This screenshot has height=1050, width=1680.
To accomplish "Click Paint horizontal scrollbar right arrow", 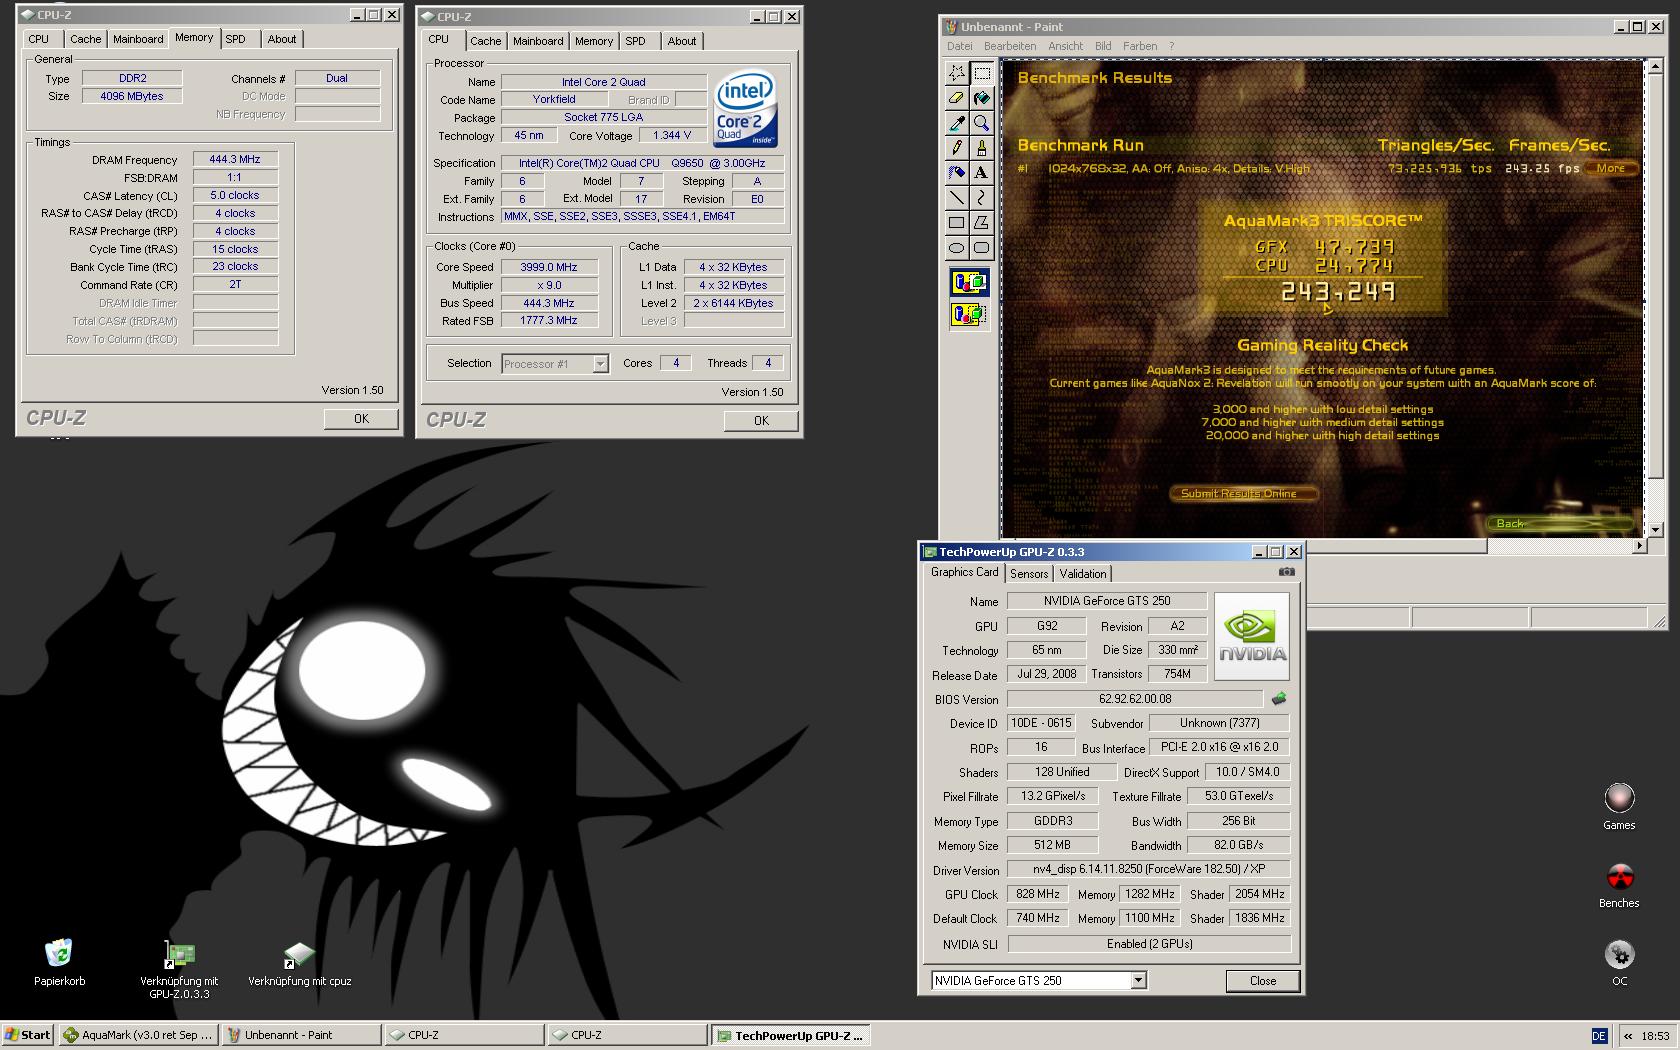I will 1639,546.
